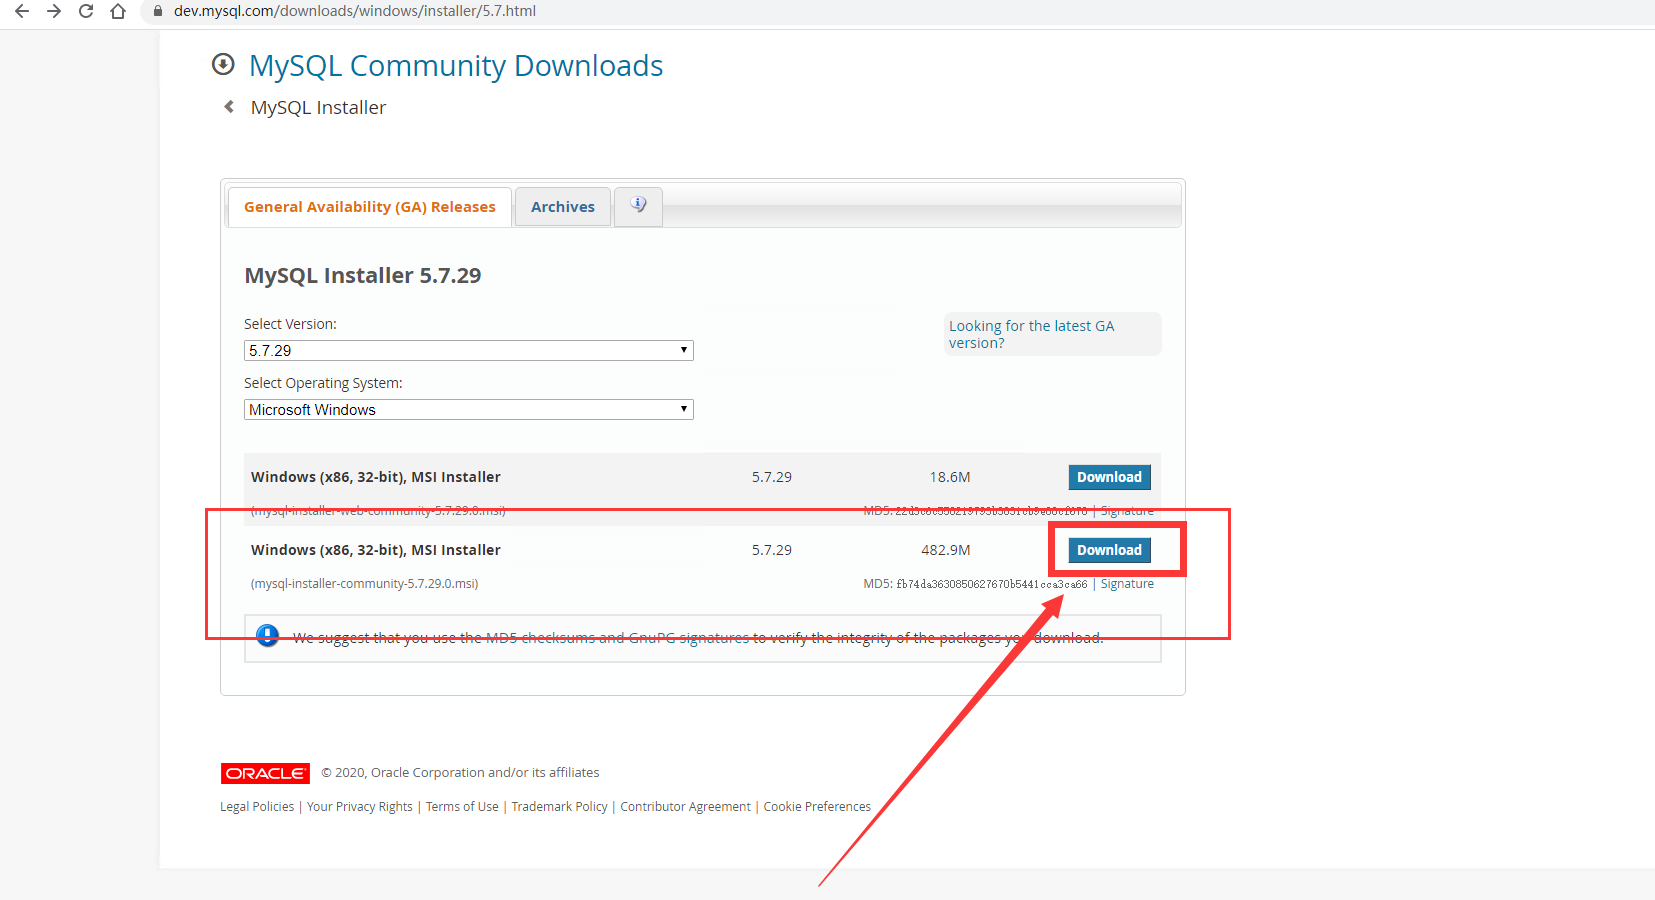Open the information icon tab

[638, 206]
